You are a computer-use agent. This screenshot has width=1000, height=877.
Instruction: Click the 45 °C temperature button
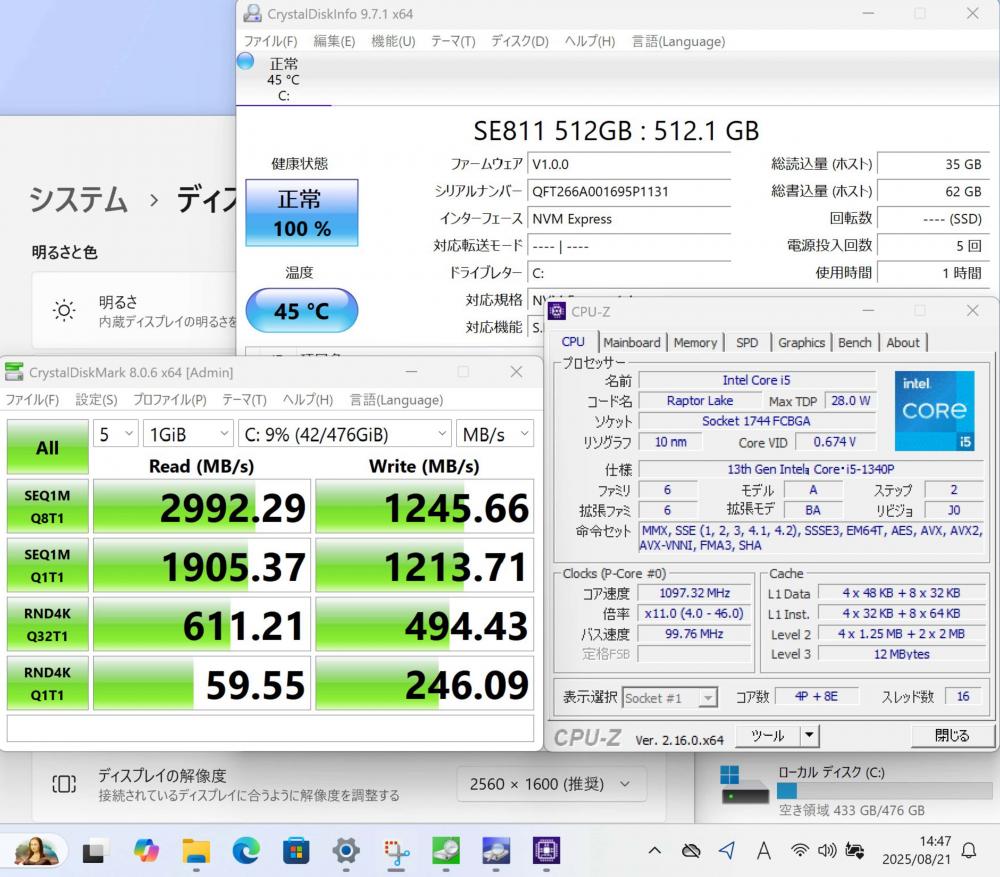[302, 311]
